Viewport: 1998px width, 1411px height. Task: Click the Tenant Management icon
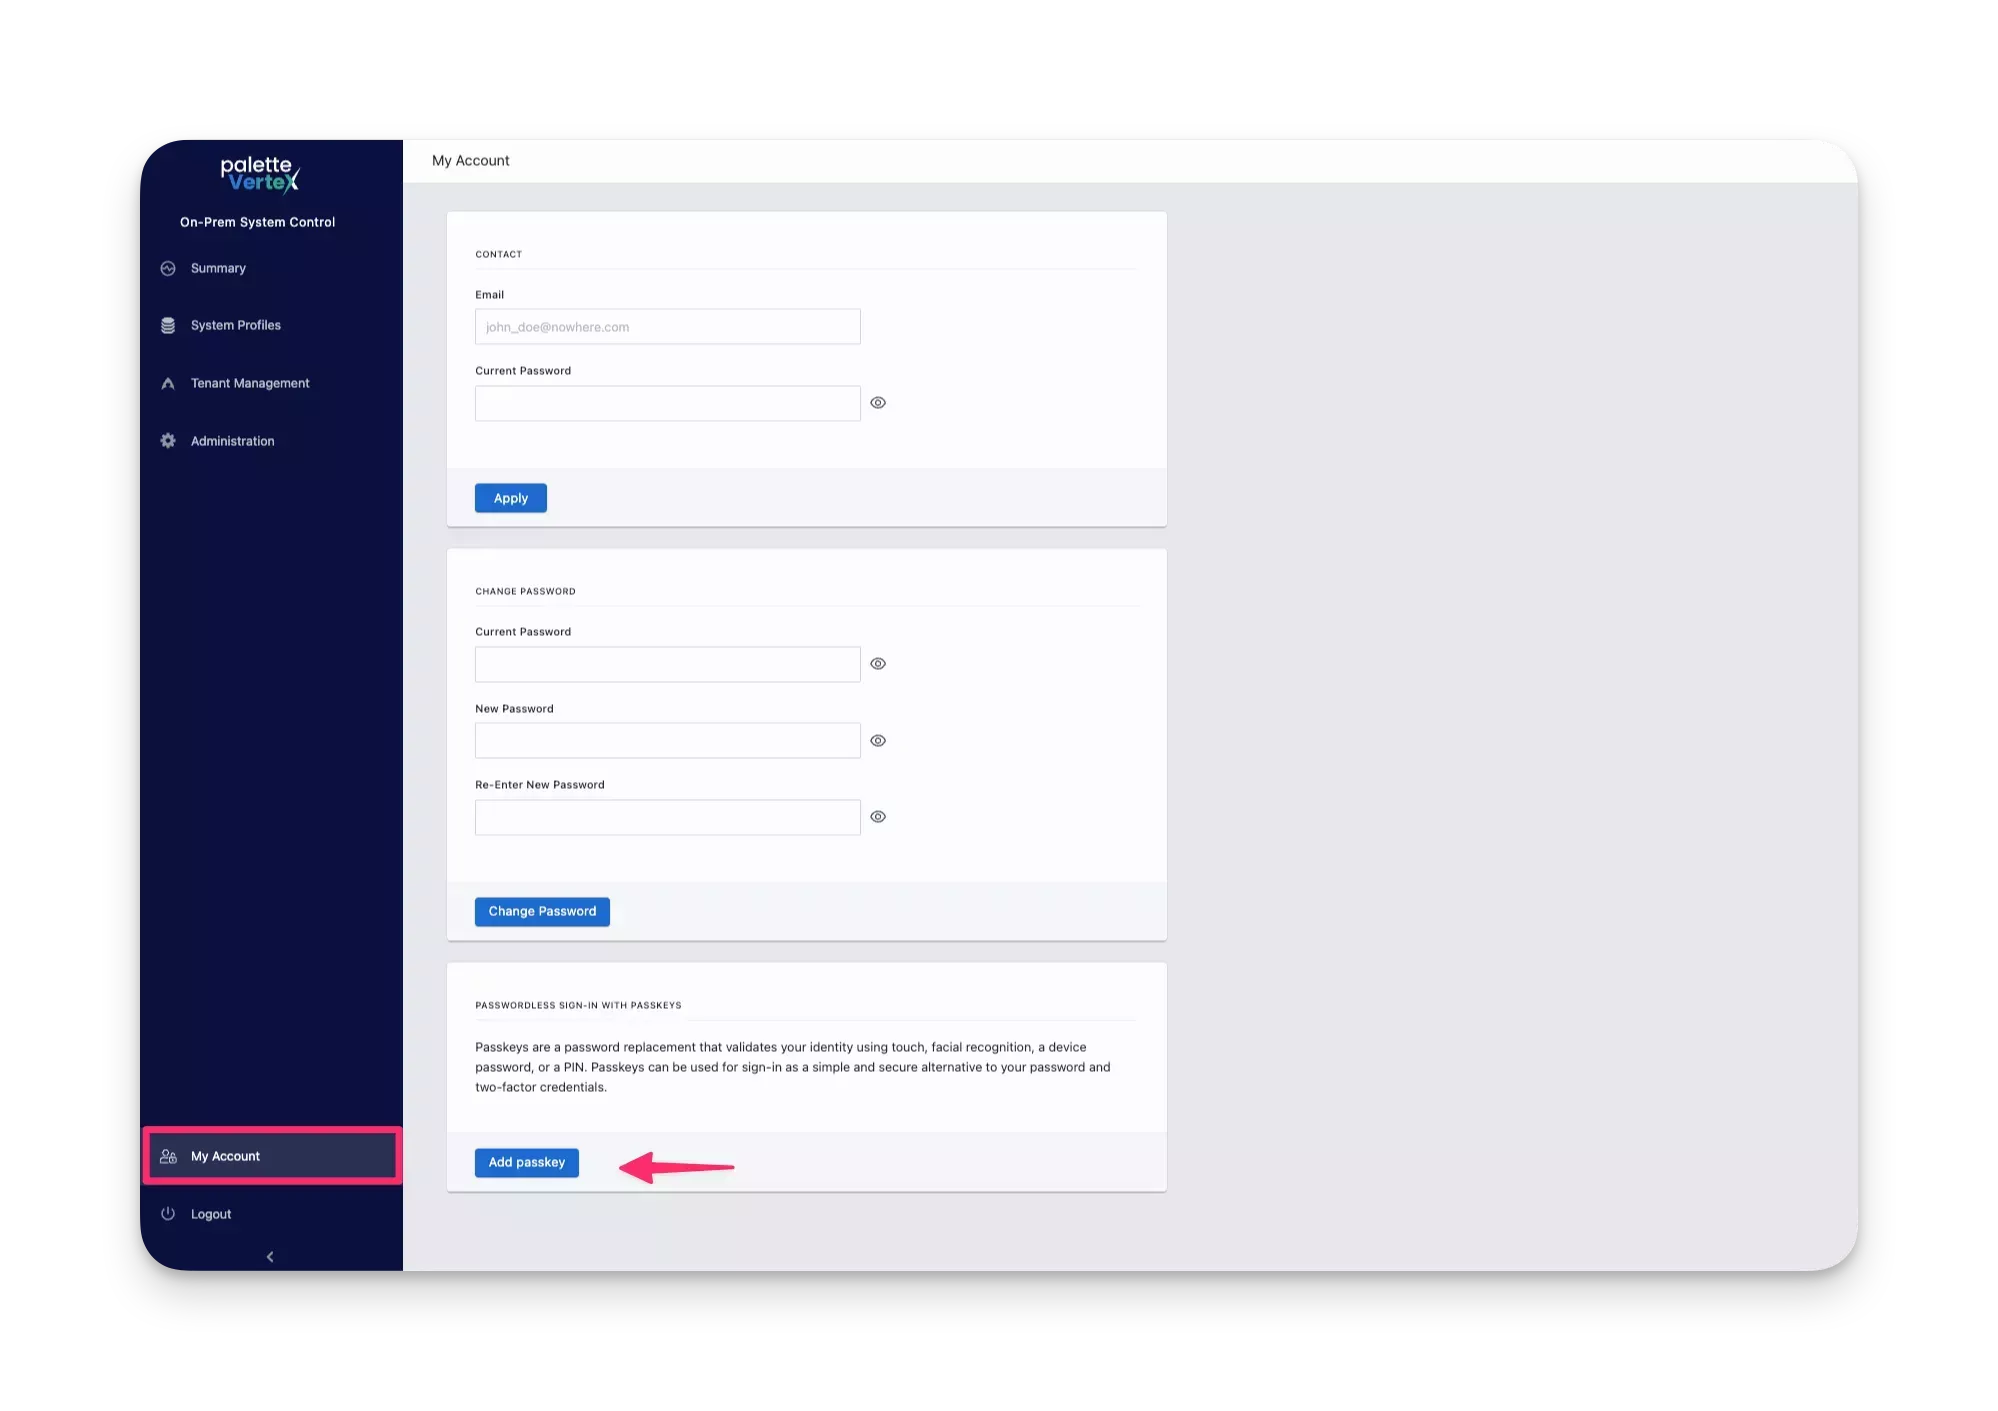coord(168,382)
